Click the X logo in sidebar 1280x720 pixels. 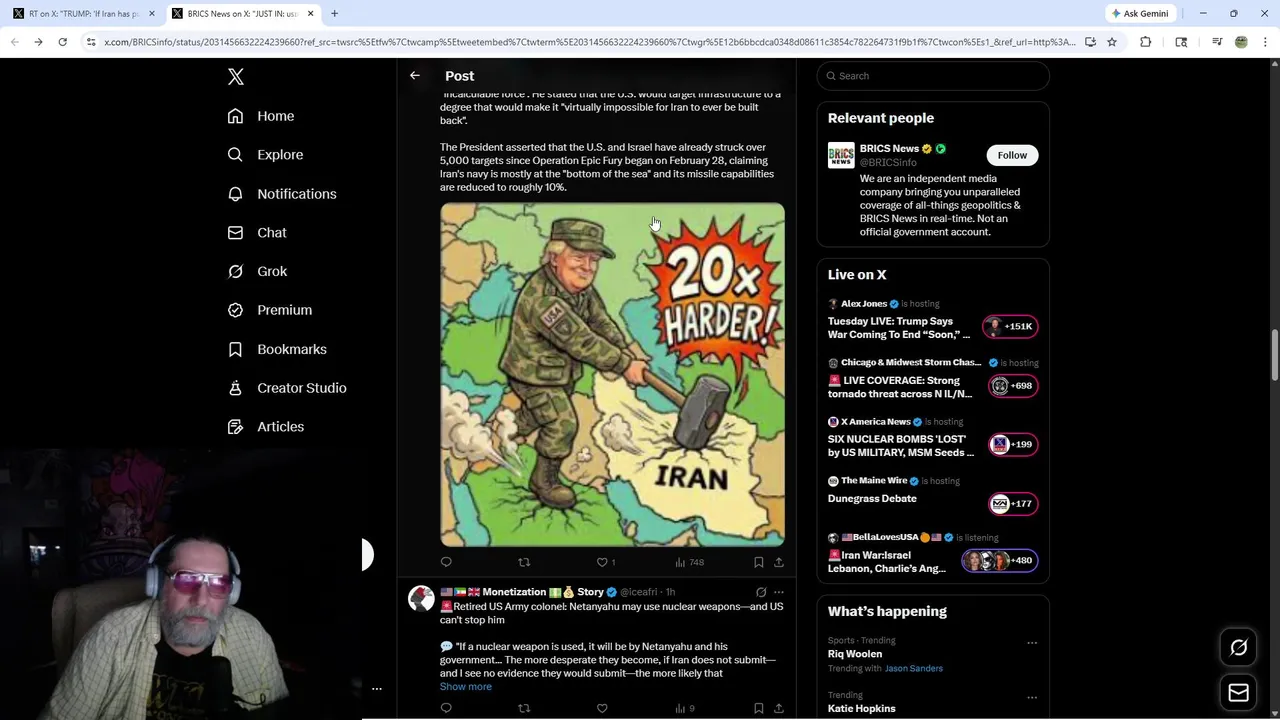pos(236,77)
